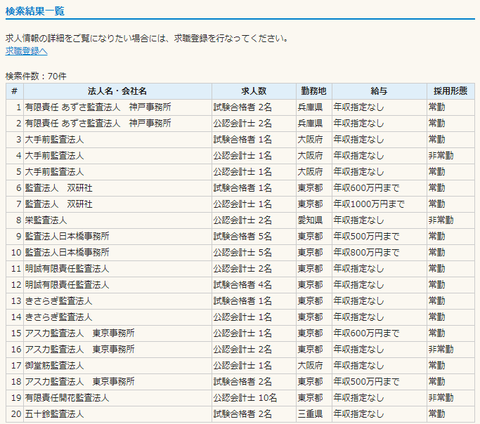Click the 法人名・会社名 column header

click(x=117, y=91)
